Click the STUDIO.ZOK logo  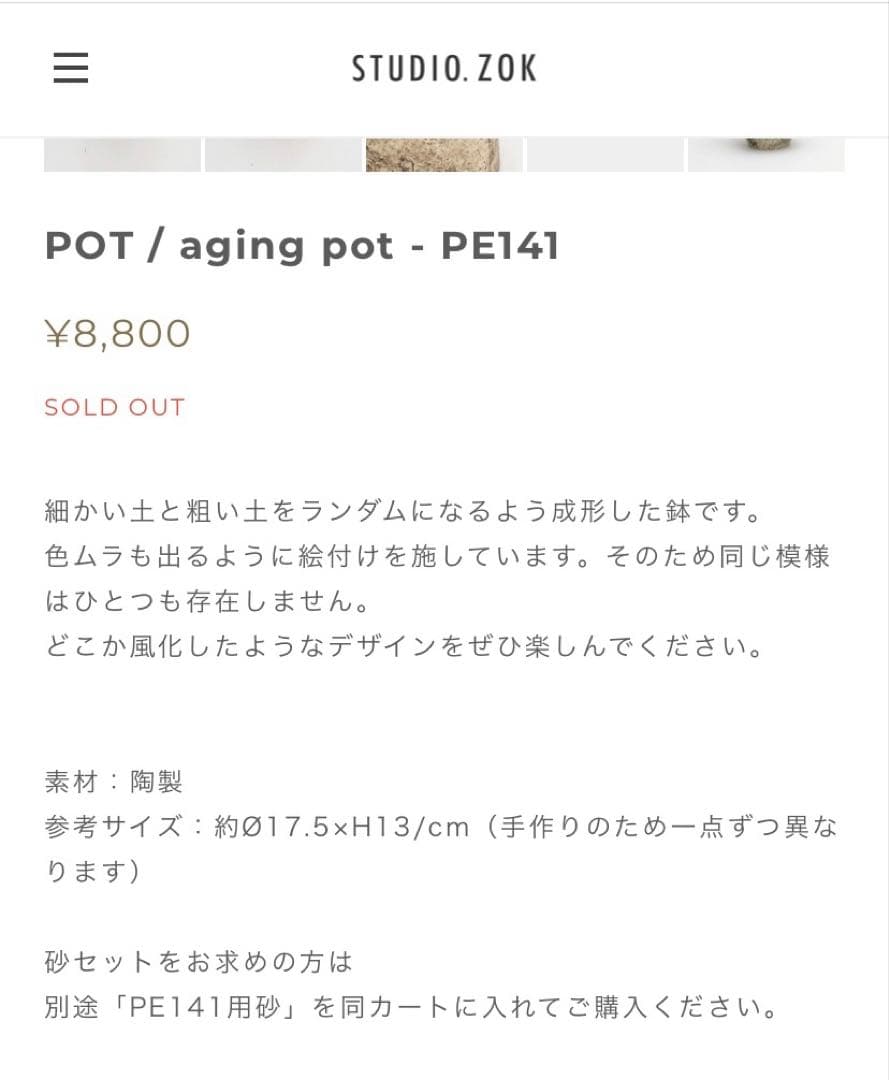[444, 68]
